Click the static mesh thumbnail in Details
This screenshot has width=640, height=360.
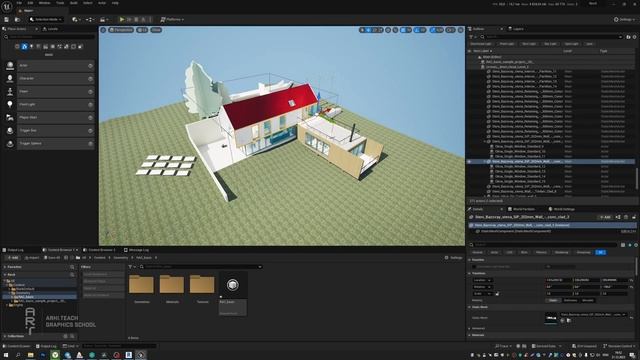(x=551, y=318)
